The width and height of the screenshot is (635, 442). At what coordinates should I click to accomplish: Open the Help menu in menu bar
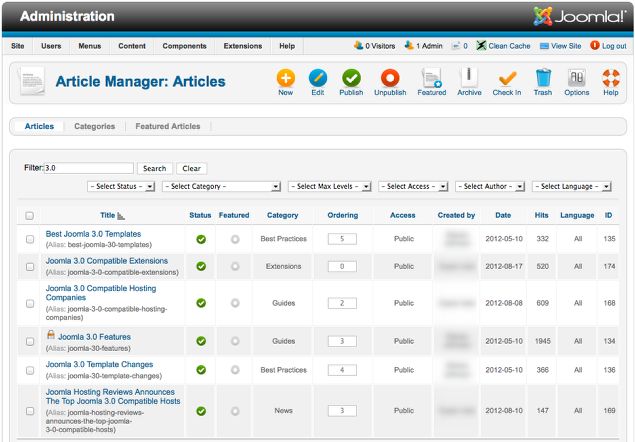tap(287, 46)
